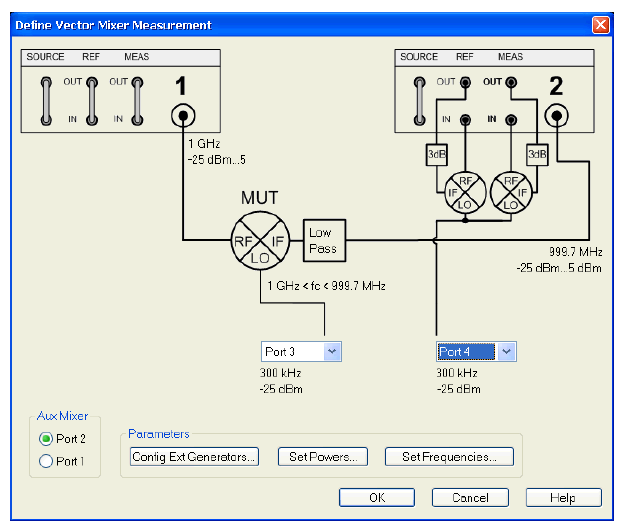Click Port 1 SOURCE jumper link
The height and width of the screenshot is (528, 621).
(x=46, y=101)
